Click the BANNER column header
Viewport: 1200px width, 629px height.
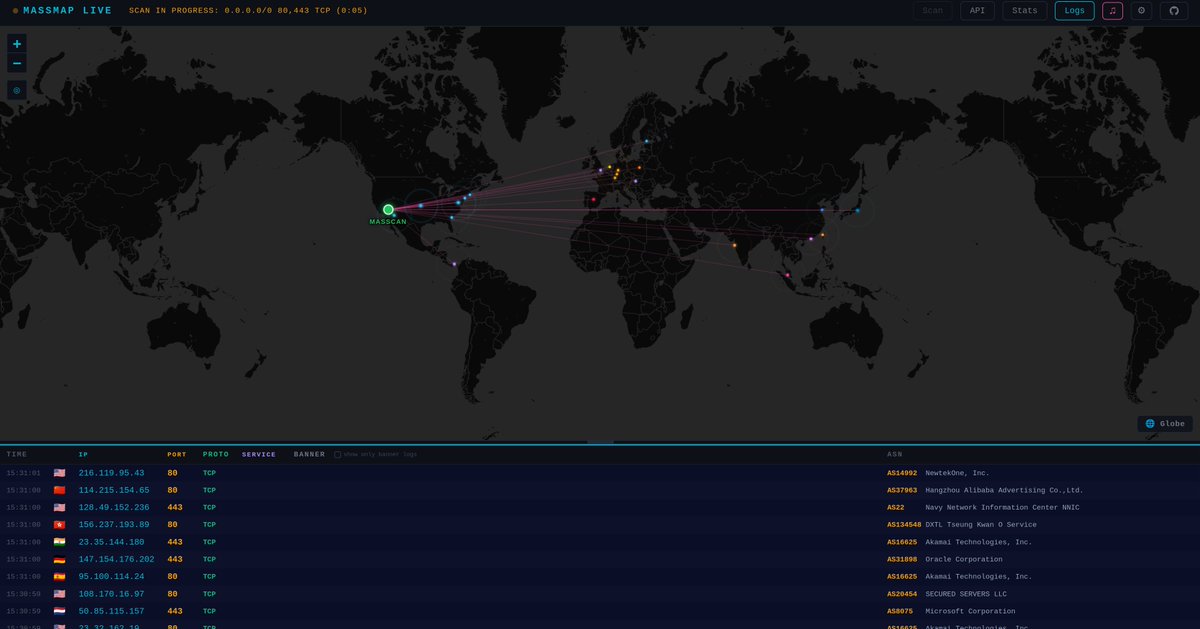[x=309, y=454]
